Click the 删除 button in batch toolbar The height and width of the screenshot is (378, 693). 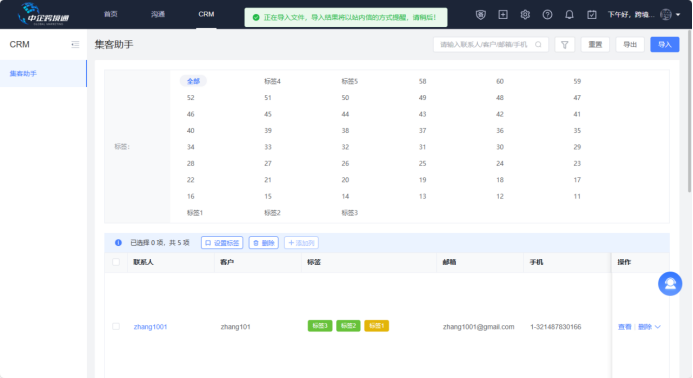tap(263, 243)
